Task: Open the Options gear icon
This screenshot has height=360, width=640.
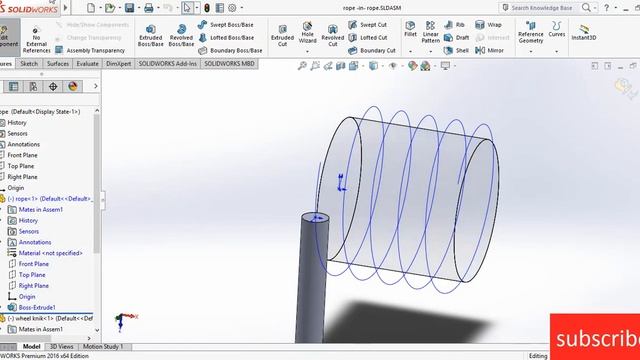Action: coord(232,8)
